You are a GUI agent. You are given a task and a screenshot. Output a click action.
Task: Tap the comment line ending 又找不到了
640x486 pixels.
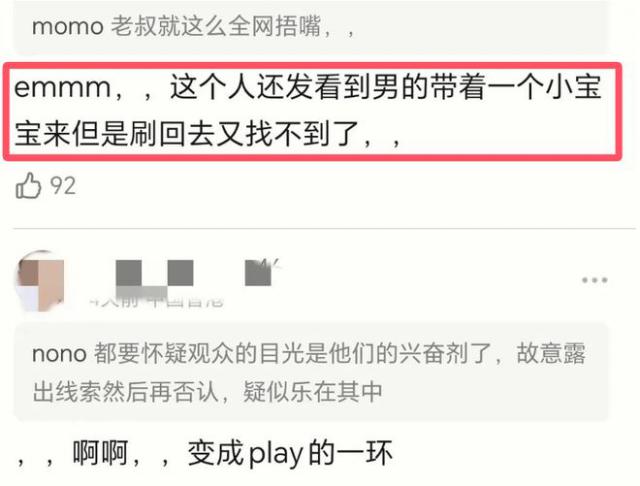click(208, 134)
